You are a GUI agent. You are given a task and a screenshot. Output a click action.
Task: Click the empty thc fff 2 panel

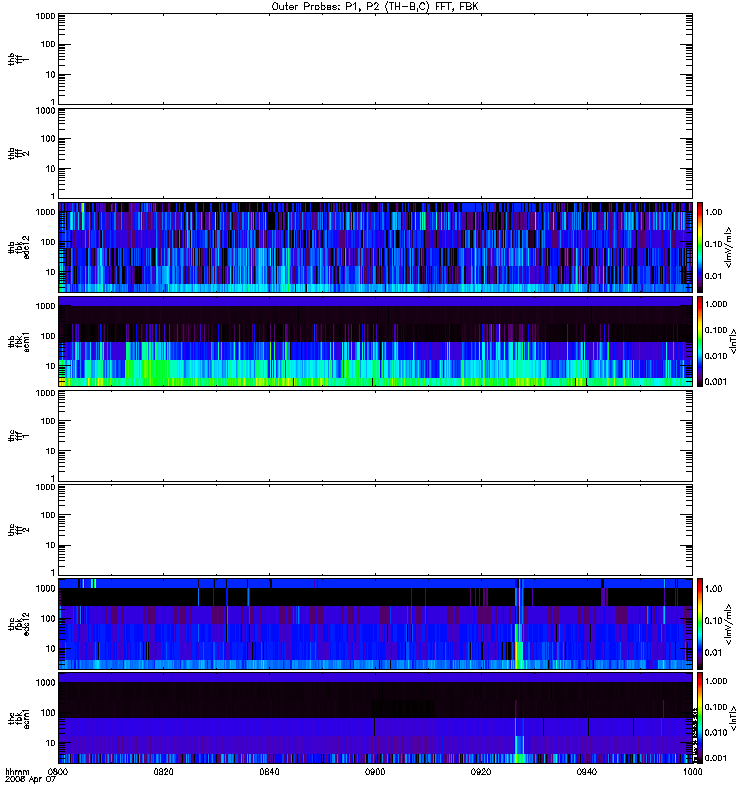pos(375,530)
